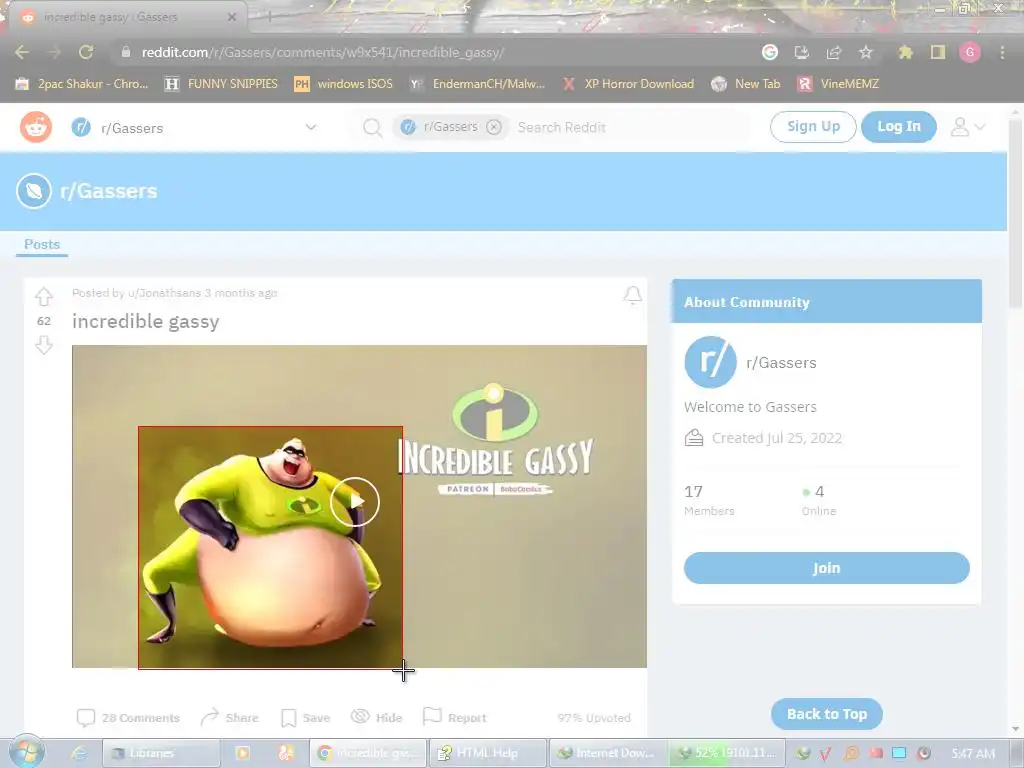The image size is (1024, 768).
Task: Click the Google account G icon in address bar
Action: click(770, 52)
